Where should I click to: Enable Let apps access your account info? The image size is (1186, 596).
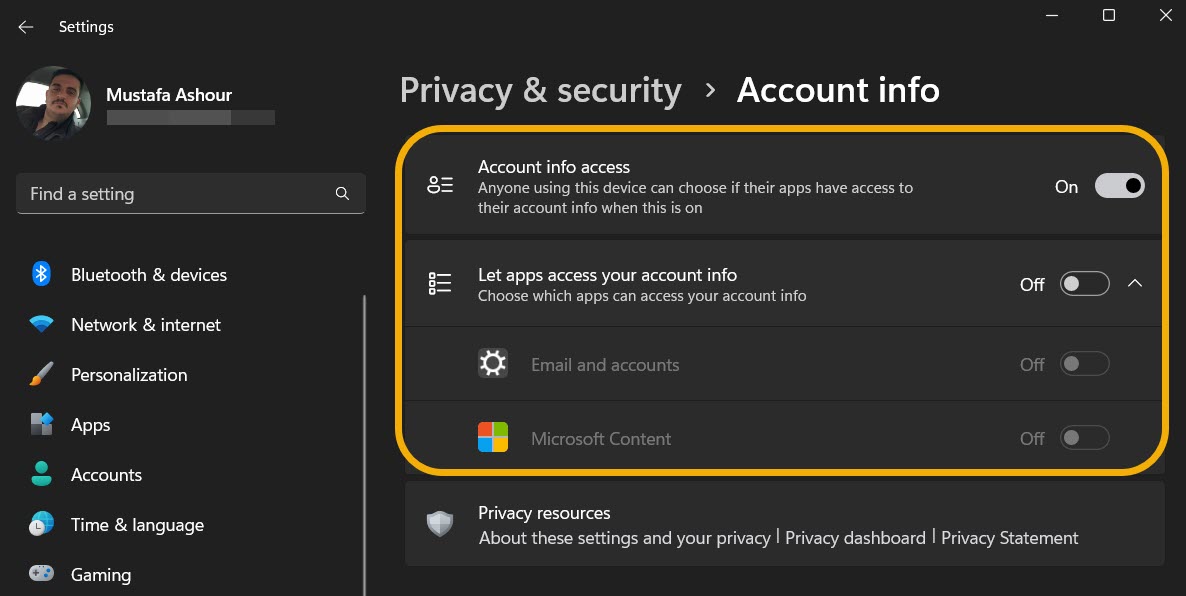1084,283
